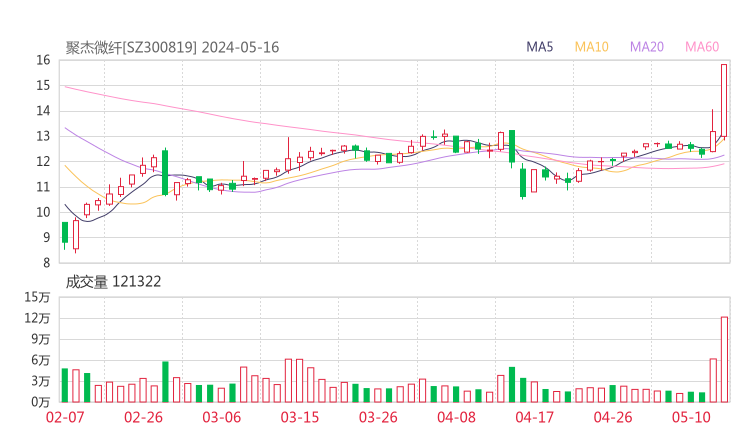Click the 03-15 date axis label
The width and height of the screenshot is (740, 440).
300,417
